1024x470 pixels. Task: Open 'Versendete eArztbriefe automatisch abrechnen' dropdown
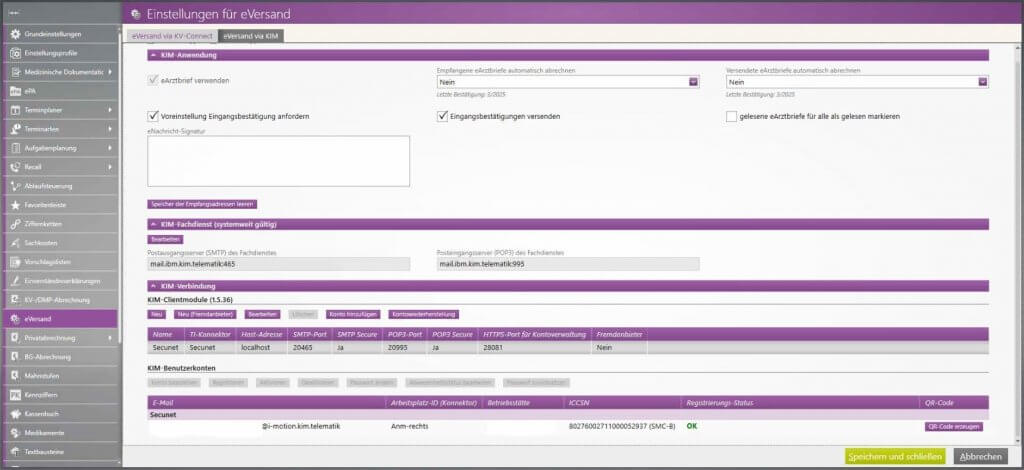pos(983,82)
